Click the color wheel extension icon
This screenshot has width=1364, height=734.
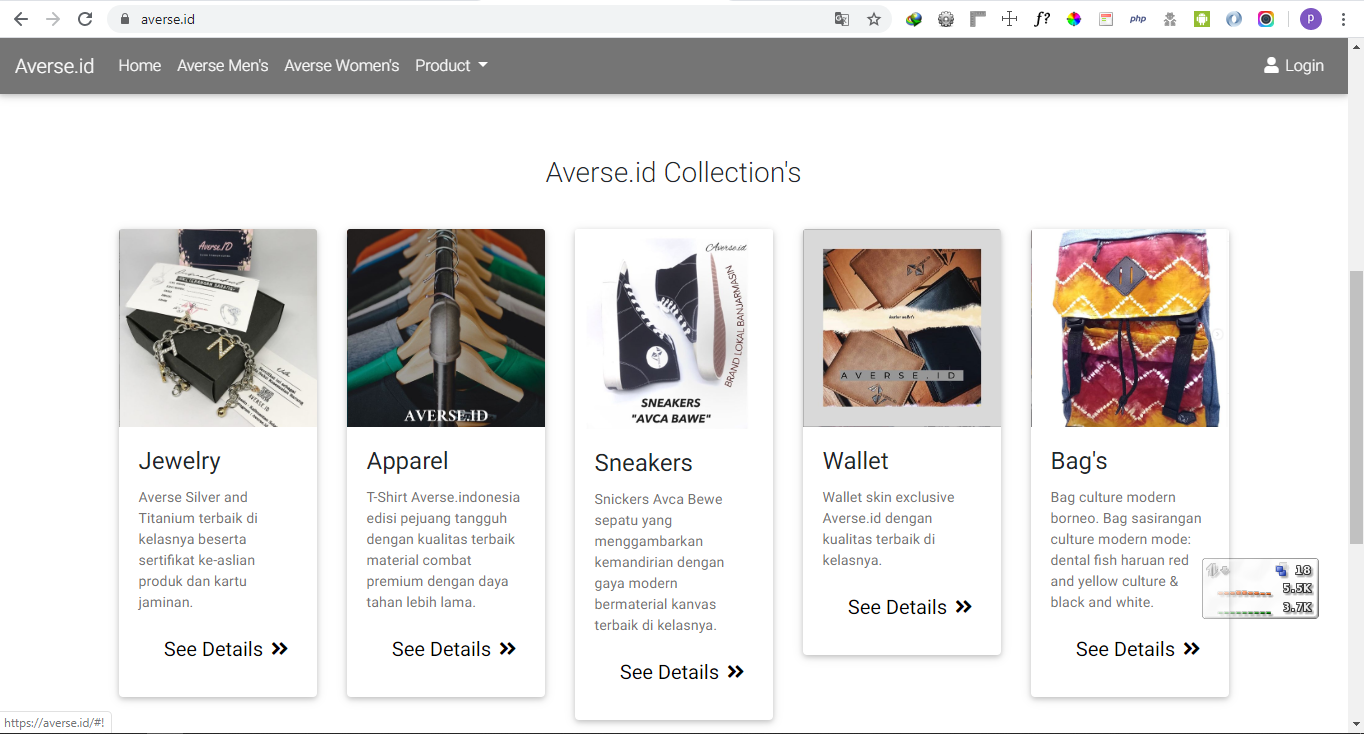pyautogui.click(x=1074, y=19)
